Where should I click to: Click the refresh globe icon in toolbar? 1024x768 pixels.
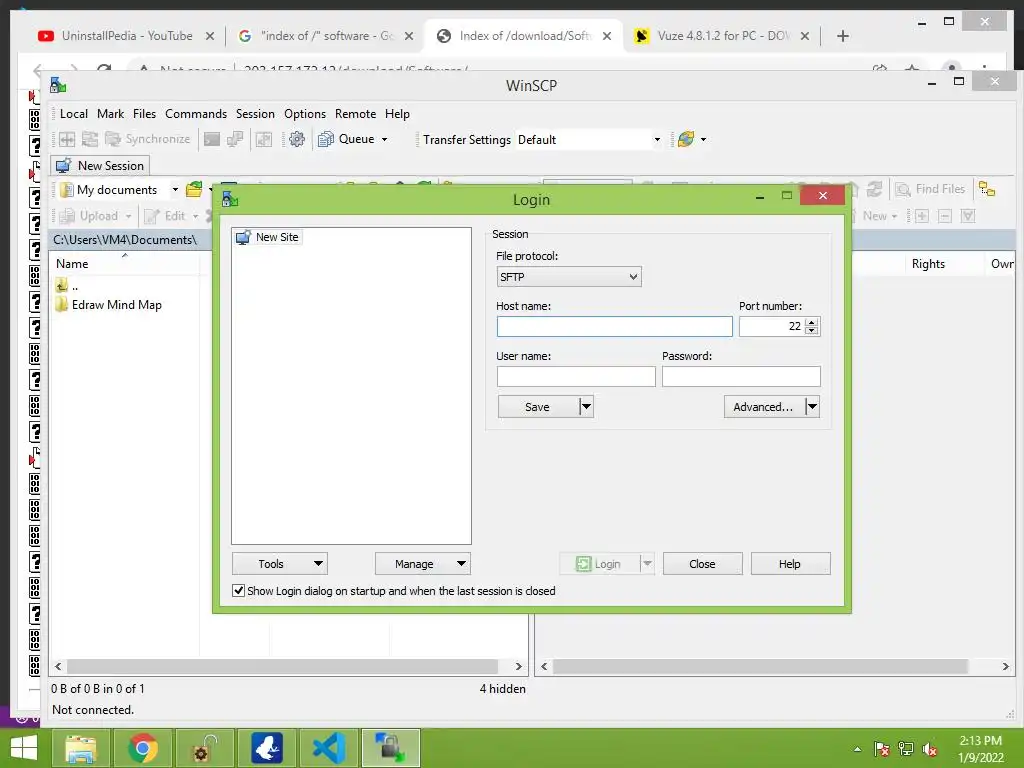pyautogui.click(x=686, y=139)
